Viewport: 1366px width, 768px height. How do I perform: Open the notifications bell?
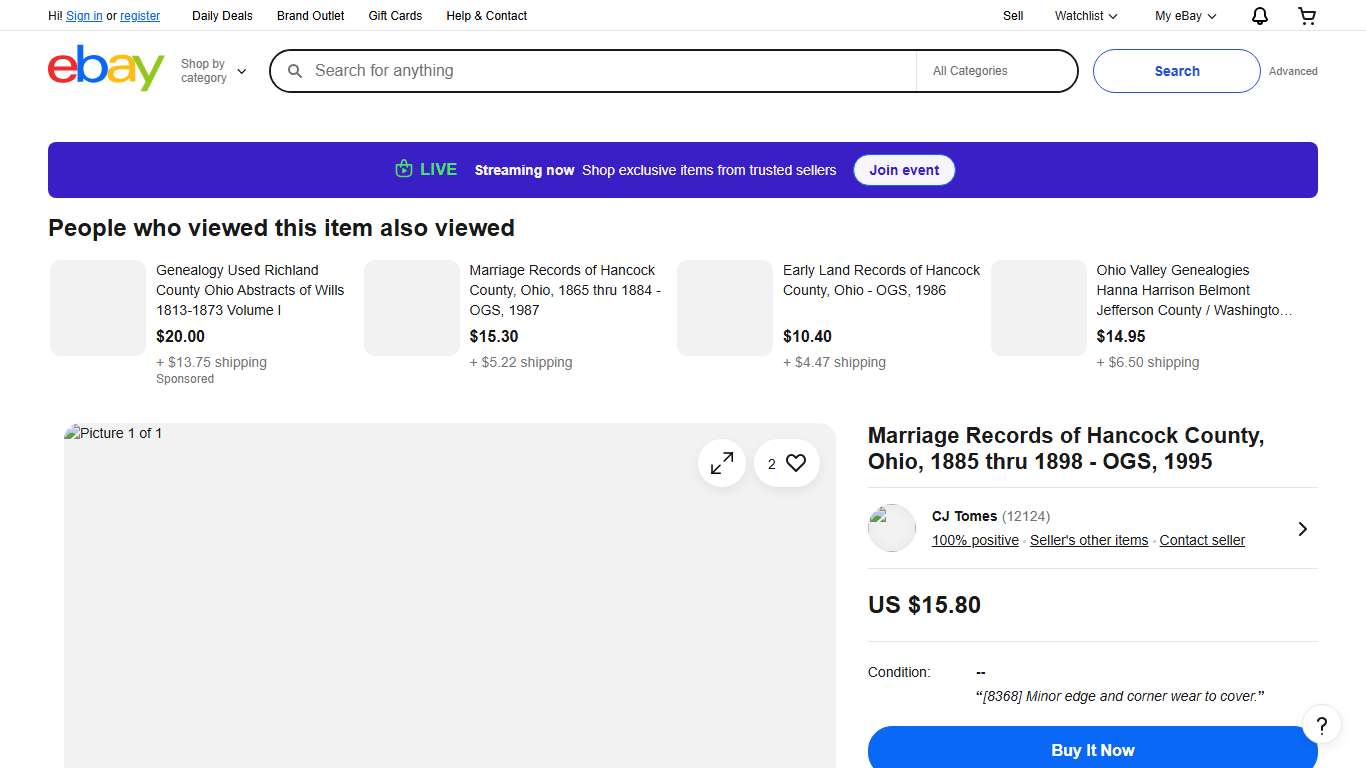point(1260,16)
